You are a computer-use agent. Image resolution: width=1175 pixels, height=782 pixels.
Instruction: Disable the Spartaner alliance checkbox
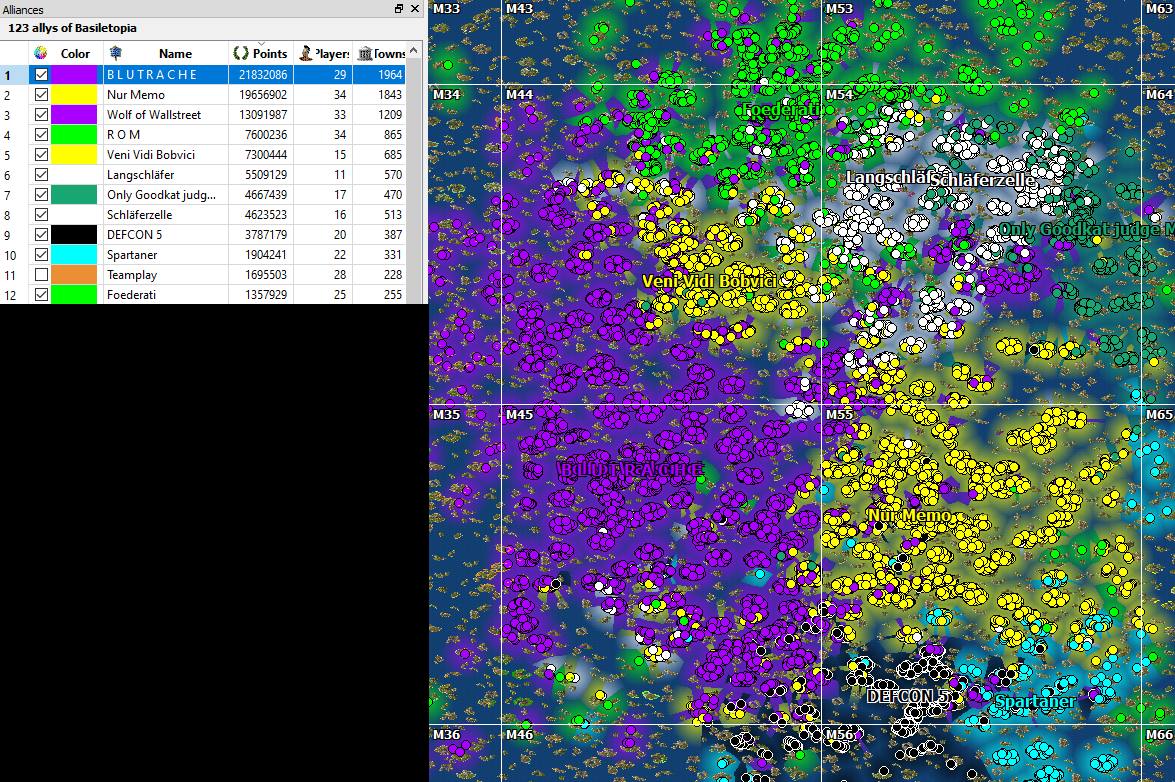pyautogui.click(x=41, y=255)
